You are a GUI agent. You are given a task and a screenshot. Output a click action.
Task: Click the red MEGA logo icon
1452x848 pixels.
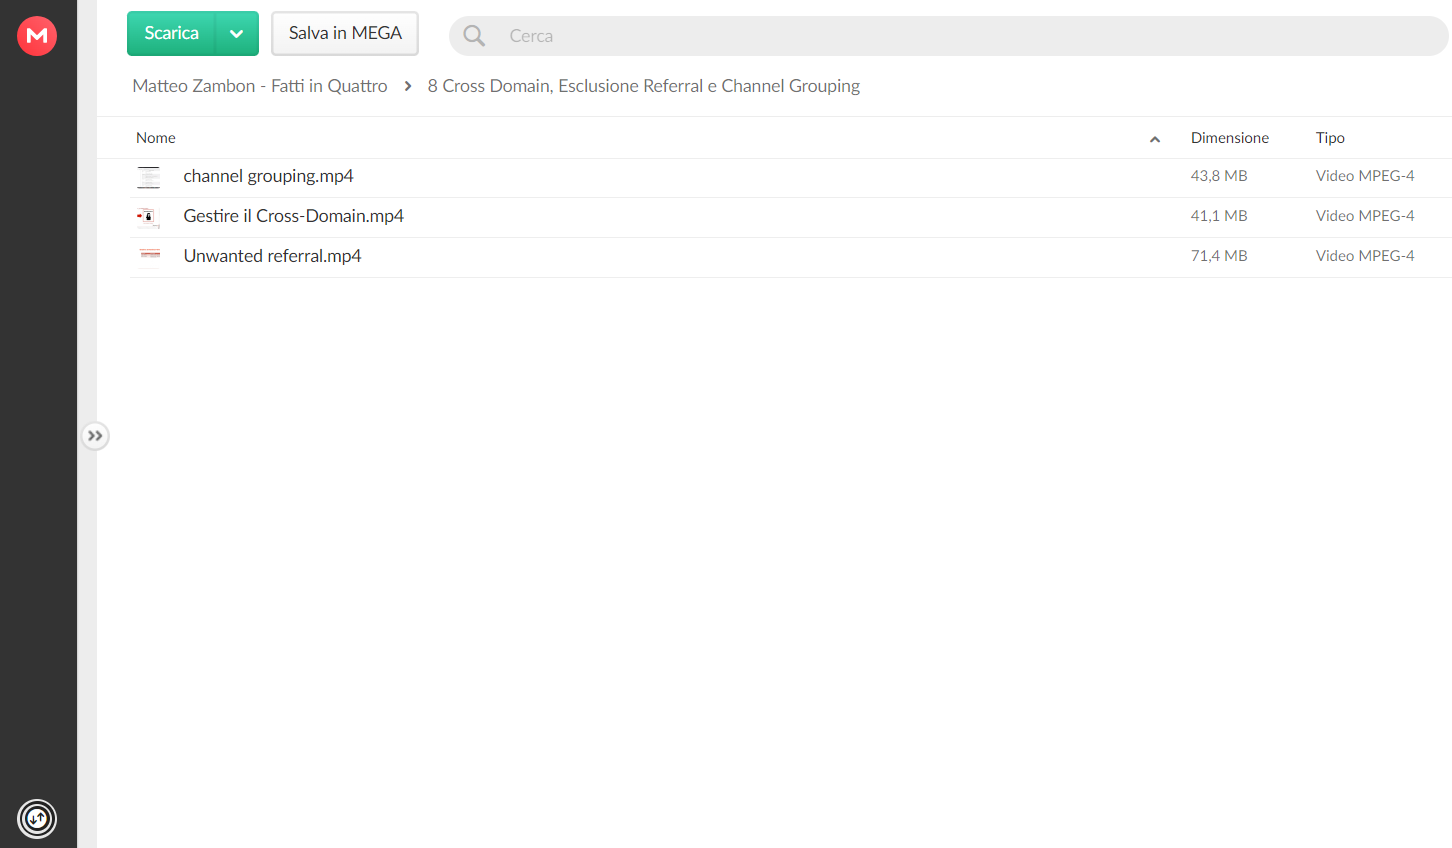click(37, 36)
